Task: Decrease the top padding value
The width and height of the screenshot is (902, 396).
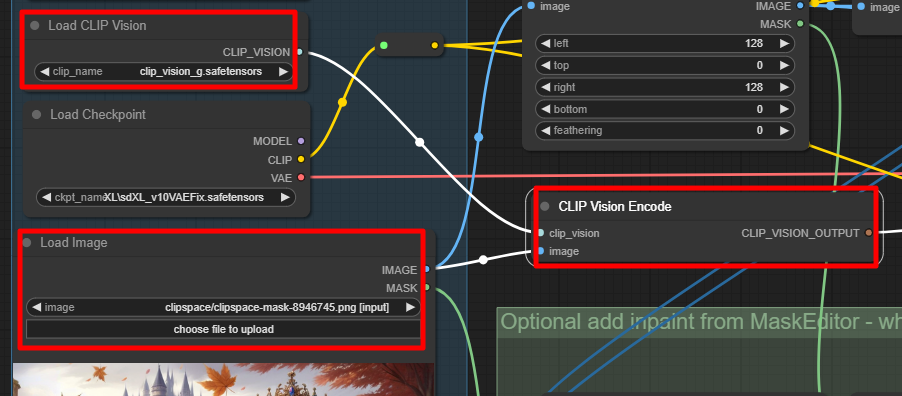Action: tap(545, 65)
